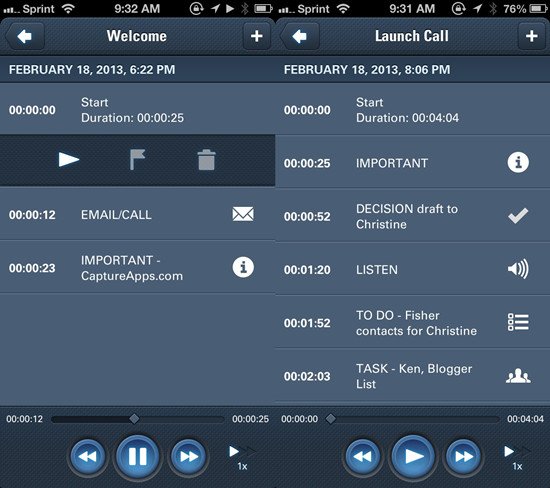
Task: Tap the plus button on Launch Call screen
Action: [532, 36]
